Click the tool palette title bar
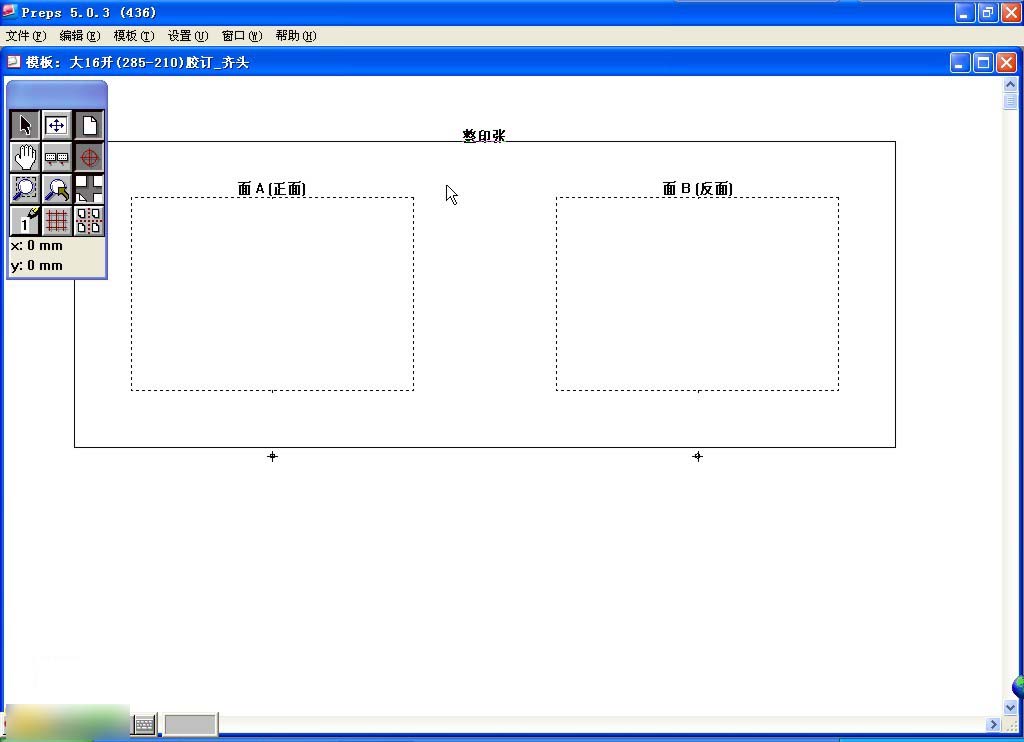Image resolution: width=1024 pixels, height=742 pixels. click(x=57, y=94)
